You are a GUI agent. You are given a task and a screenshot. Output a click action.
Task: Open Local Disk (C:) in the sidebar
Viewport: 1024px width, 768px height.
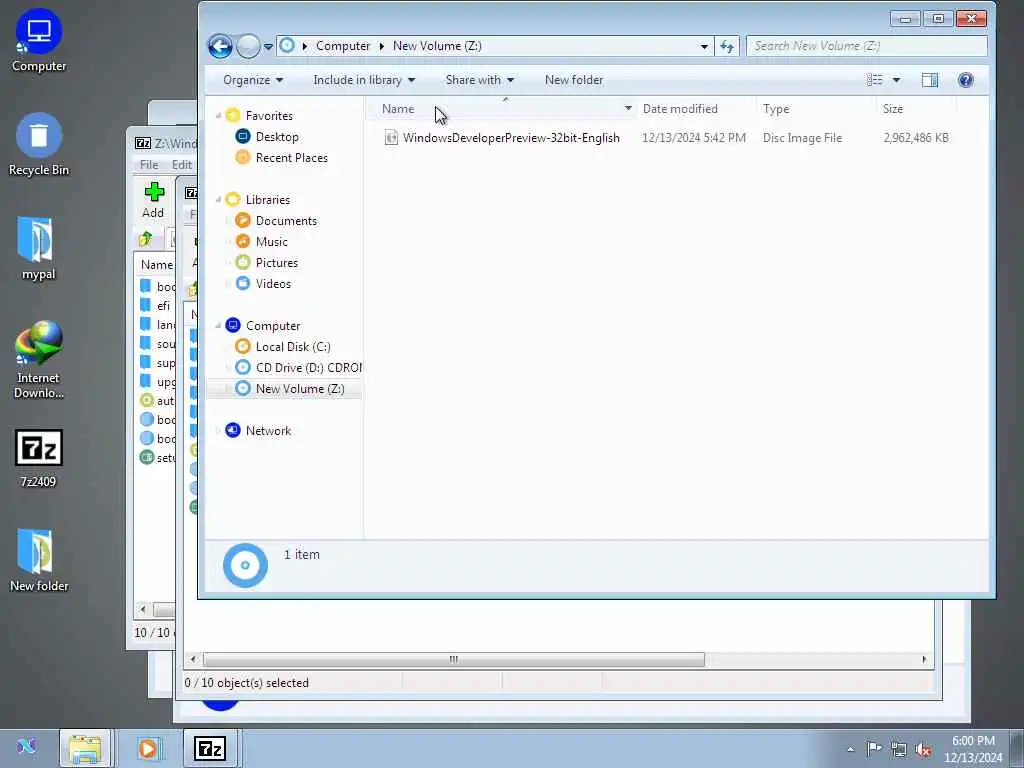pos(293,347)
